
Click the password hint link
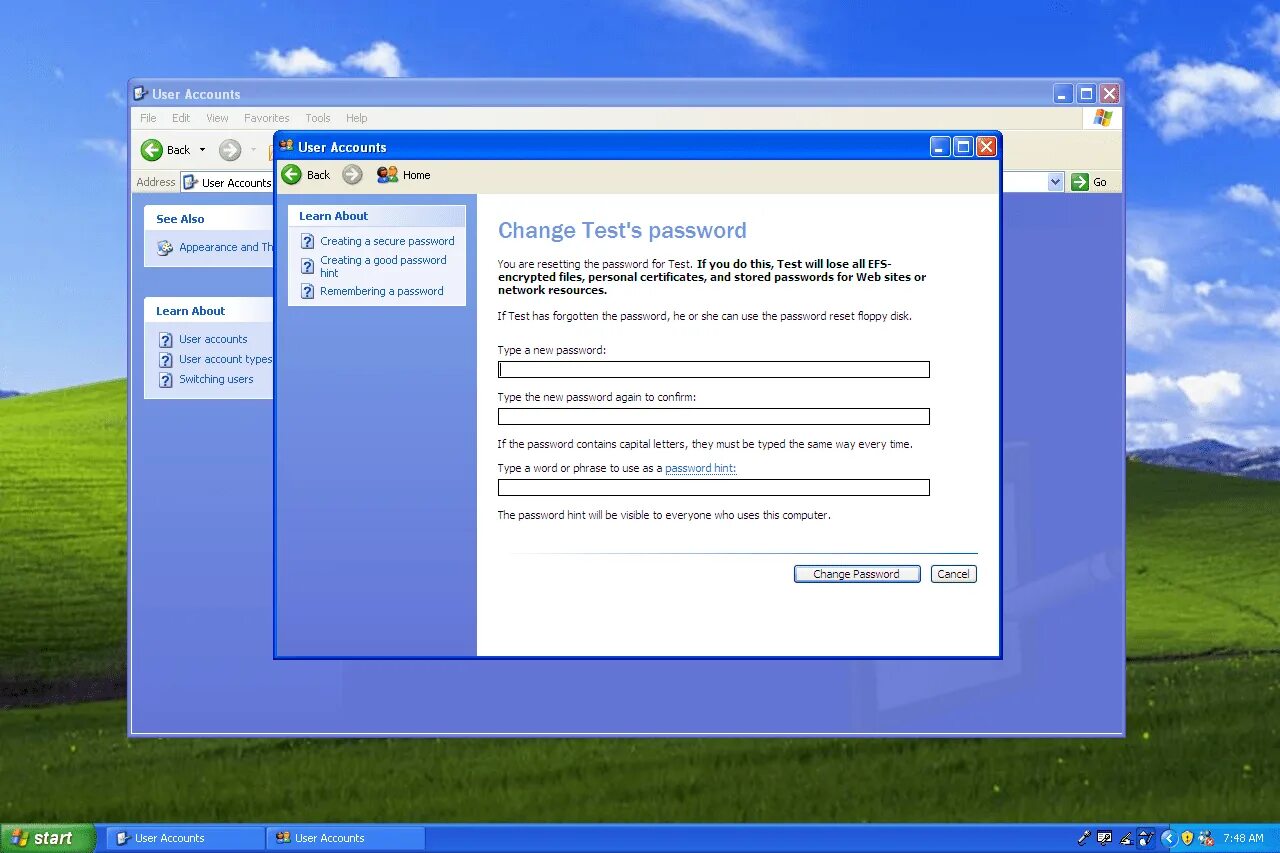click(700, 468)
